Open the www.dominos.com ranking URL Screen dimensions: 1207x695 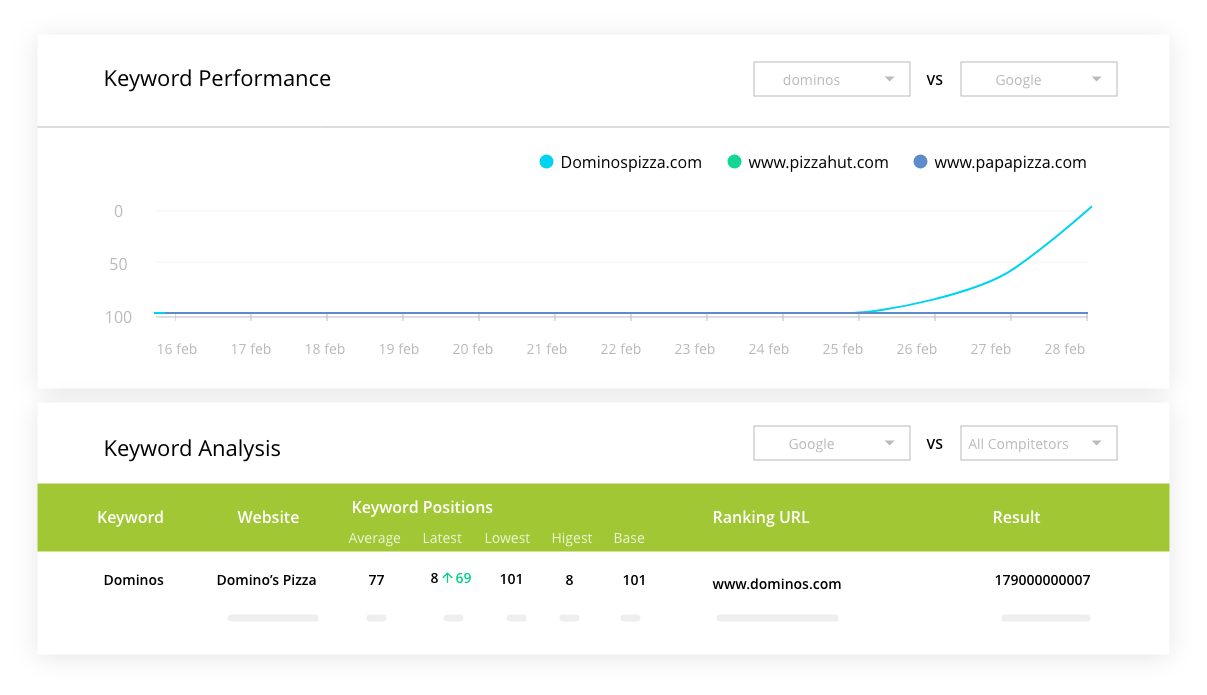tap(777, 584)
